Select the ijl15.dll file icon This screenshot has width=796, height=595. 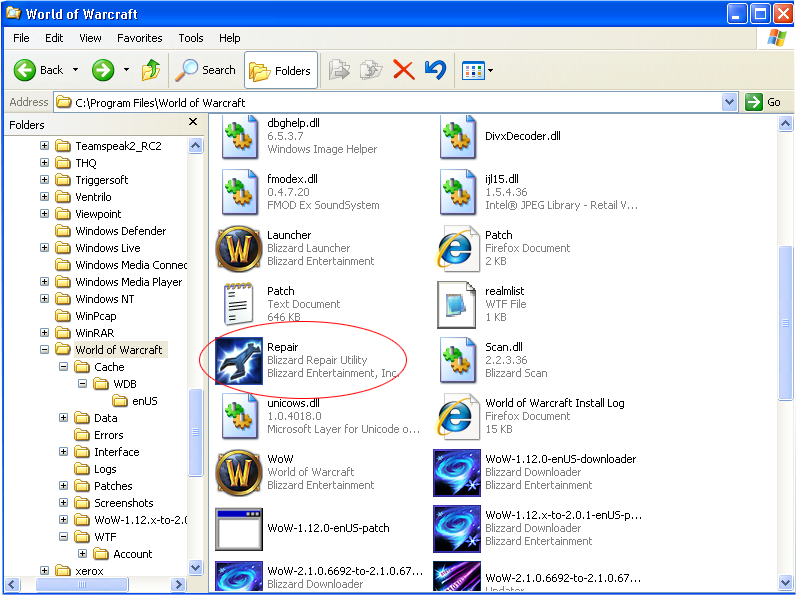click(458, 193)
